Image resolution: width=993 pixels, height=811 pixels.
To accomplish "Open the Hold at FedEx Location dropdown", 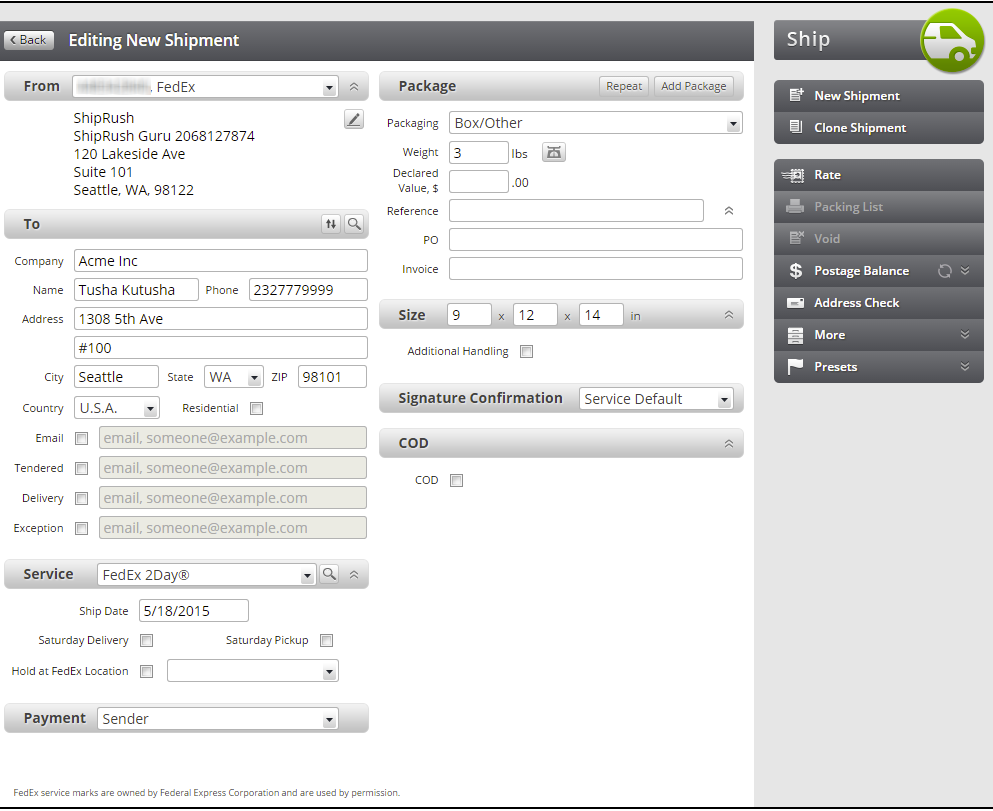I will coord(329,672).
